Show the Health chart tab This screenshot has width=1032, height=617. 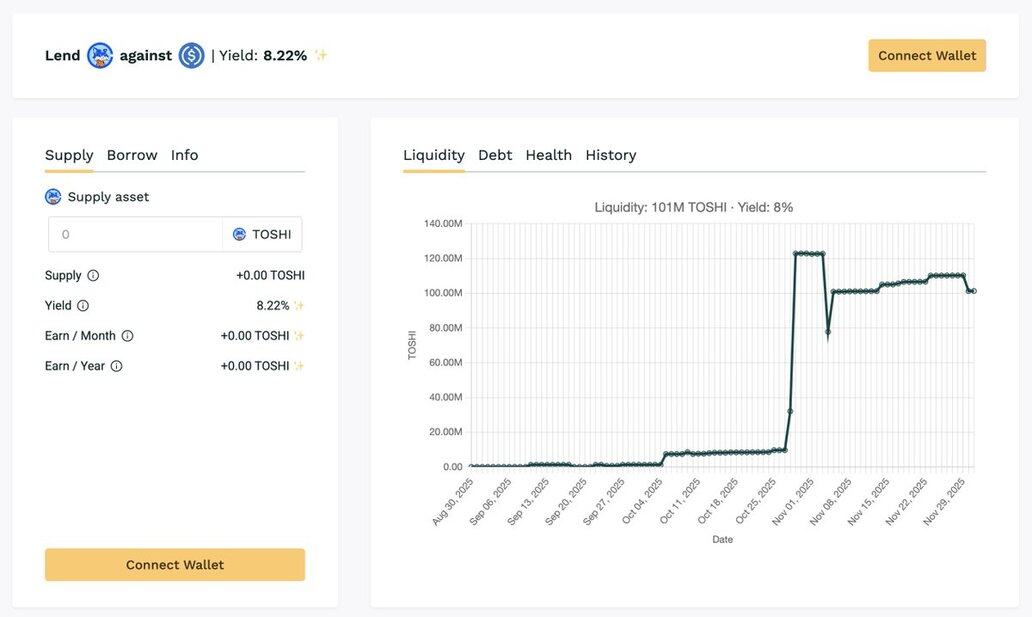[548, 155]
